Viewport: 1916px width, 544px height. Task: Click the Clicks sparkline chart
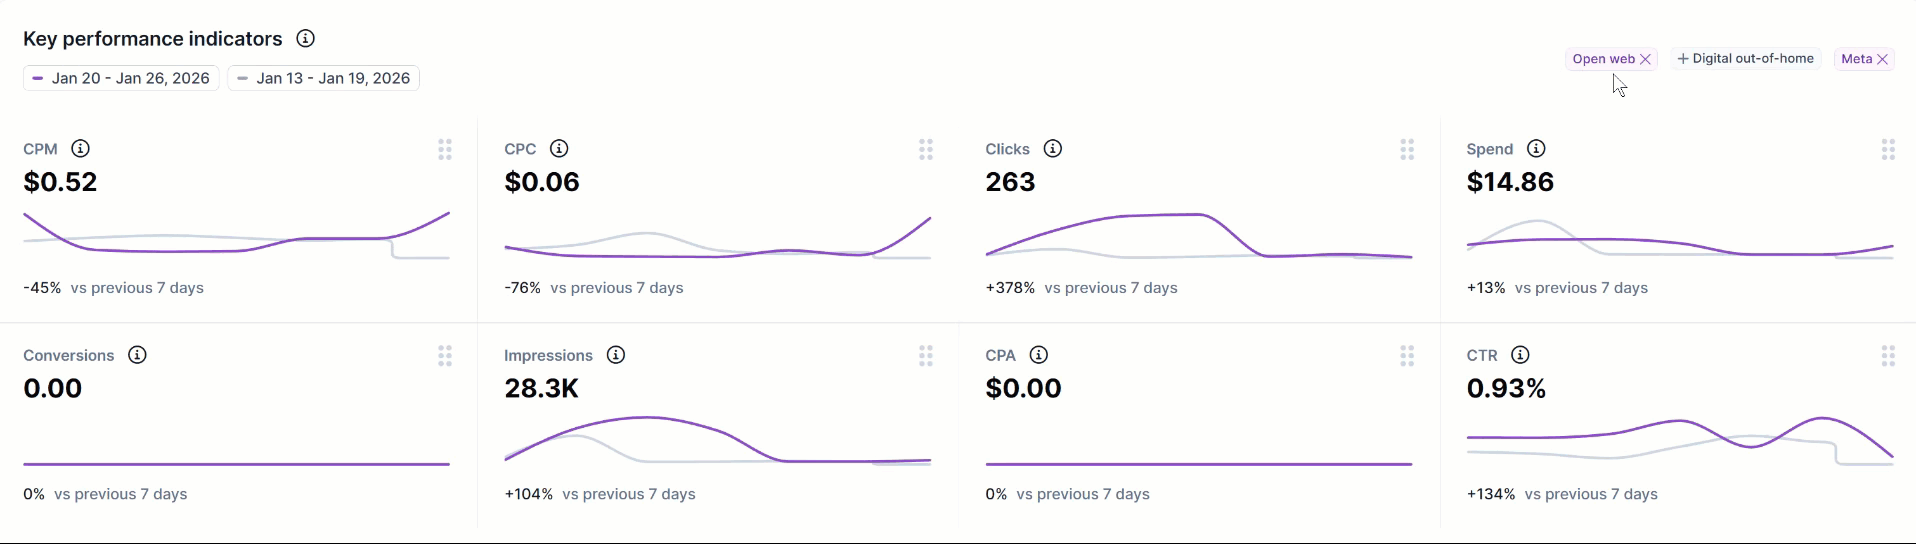click(1198, 236)
